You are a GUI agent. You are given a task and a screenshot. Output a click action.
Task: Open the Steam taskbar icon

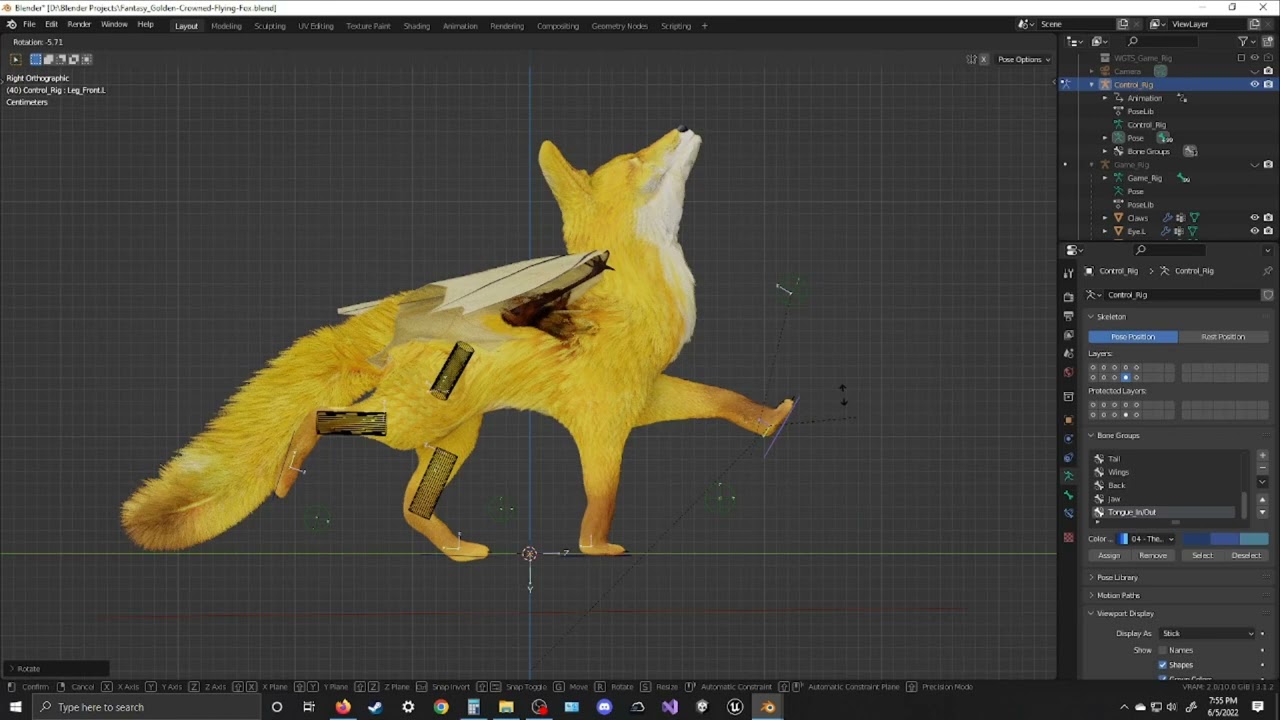375,707
